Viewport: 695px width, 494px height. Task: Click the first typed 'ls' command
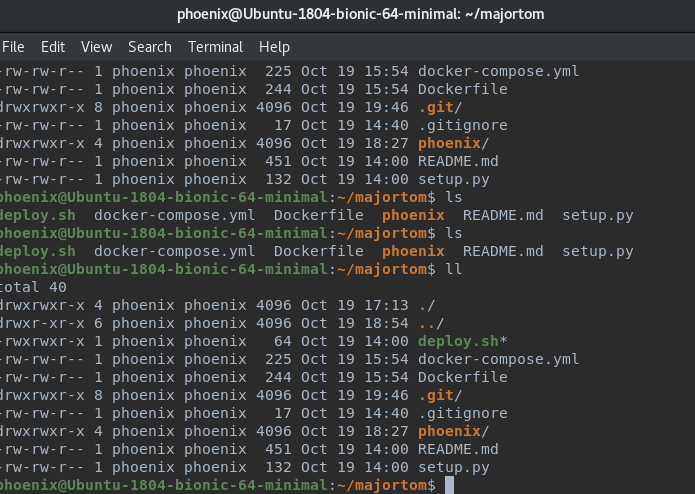pos(453,197)
